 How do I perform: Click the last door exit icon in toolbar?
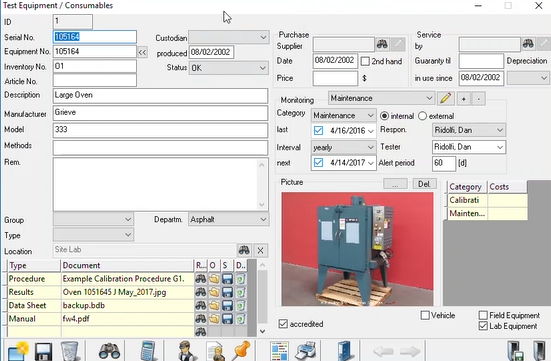coord(539,351)
